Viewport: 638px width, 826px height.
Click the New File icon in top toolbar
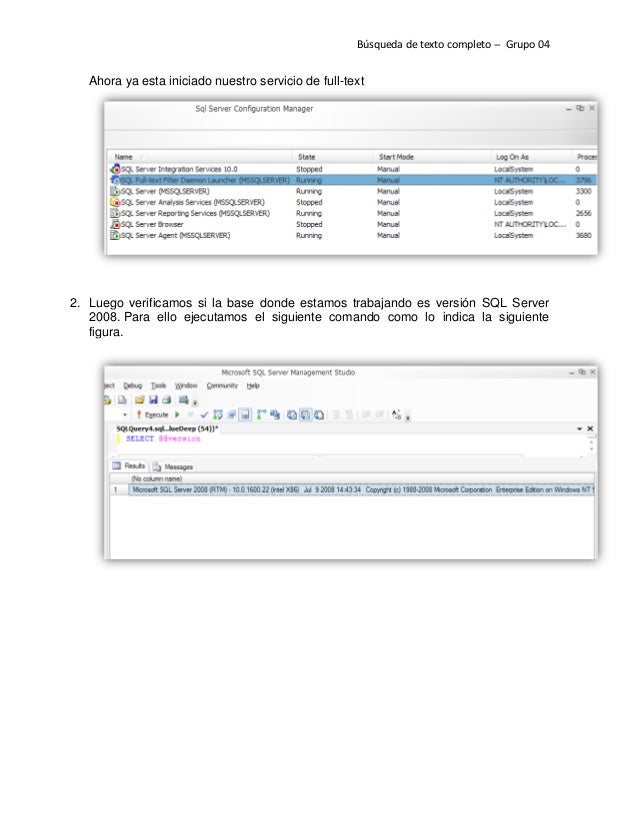coord(122,400)
